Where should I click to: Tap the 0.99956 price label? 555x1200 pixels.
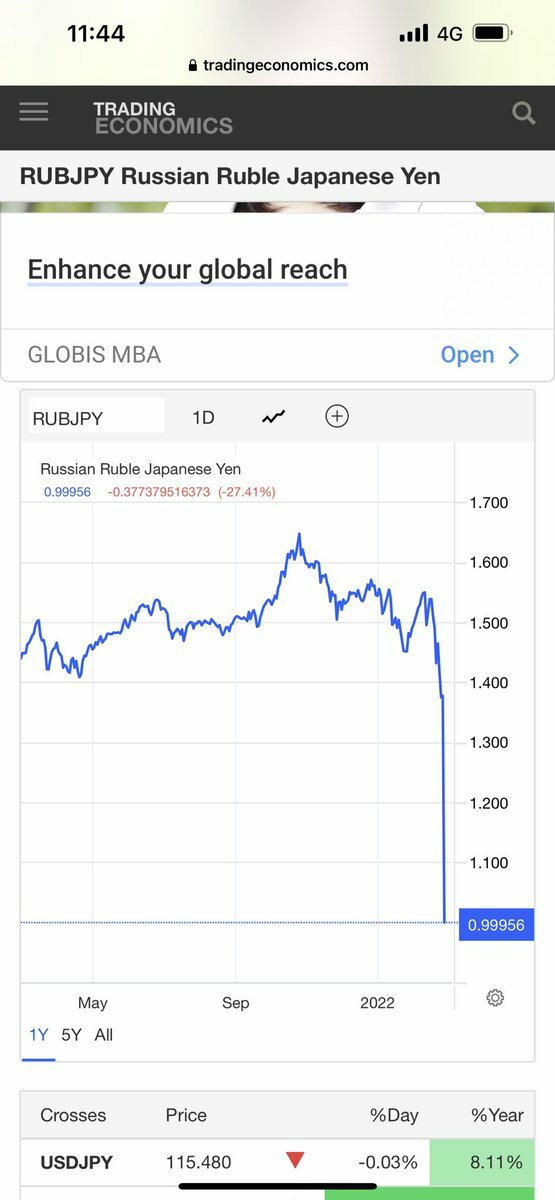[x=495, y=924]
